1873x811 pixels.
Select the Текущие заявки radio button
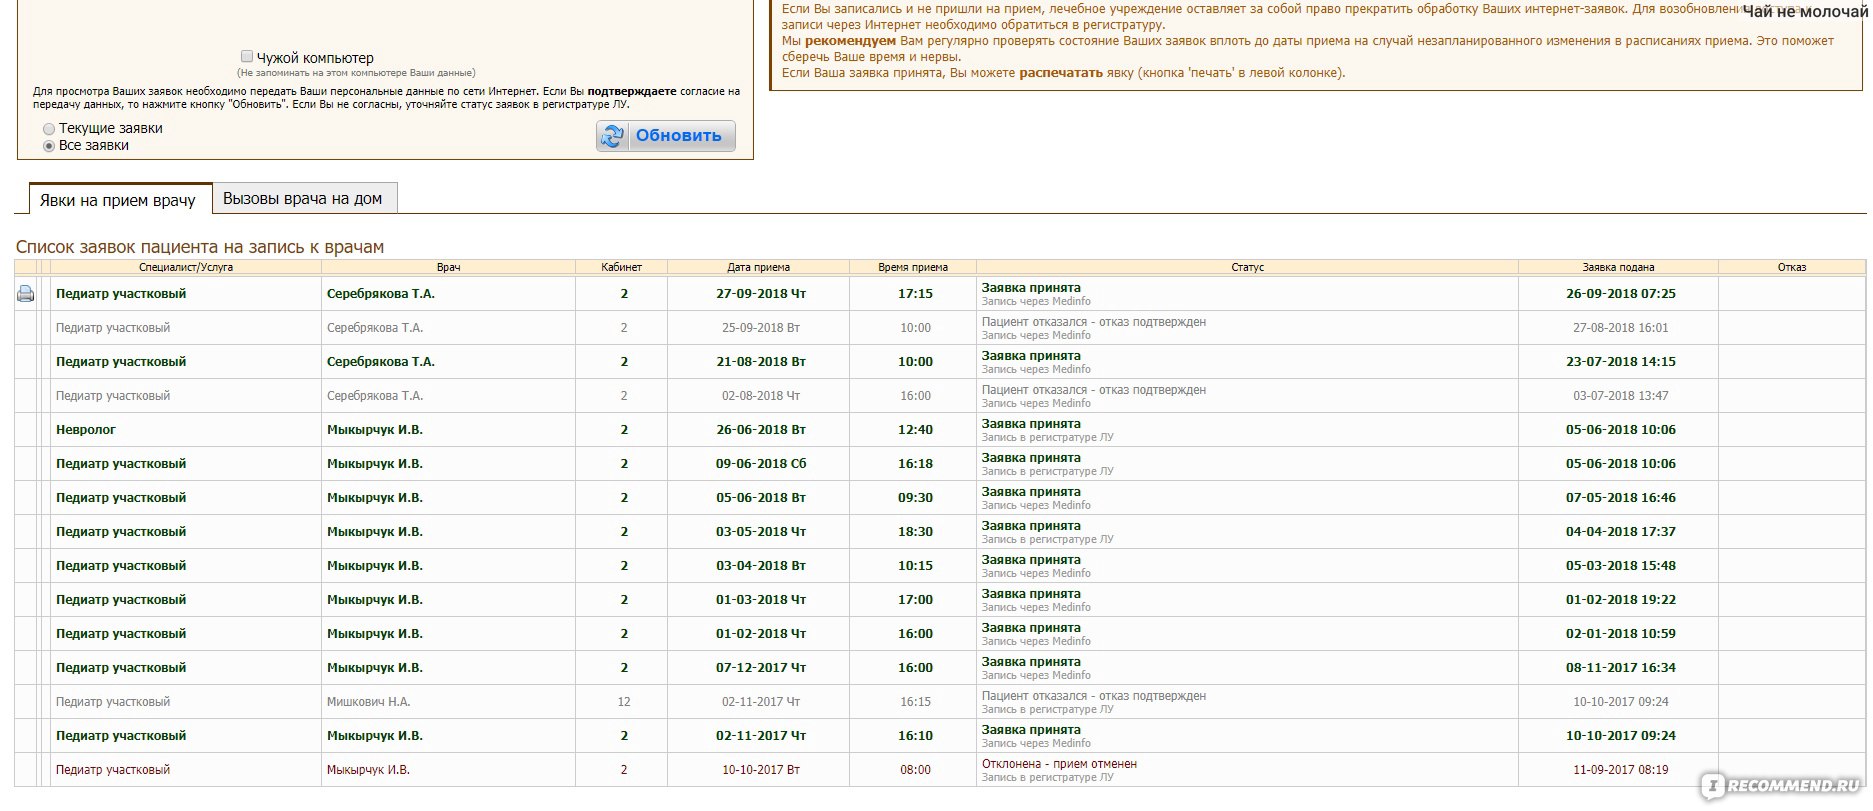(x=49, y=129)
